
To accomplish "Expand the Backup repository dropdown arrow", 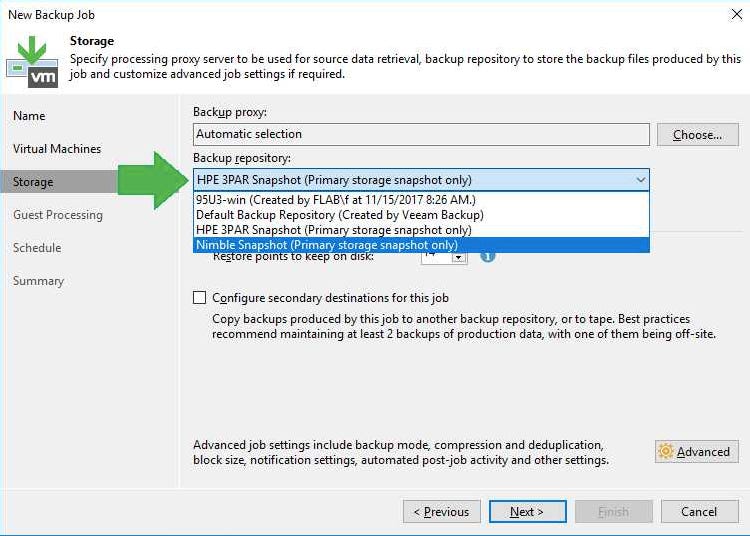I will point(640,180).
